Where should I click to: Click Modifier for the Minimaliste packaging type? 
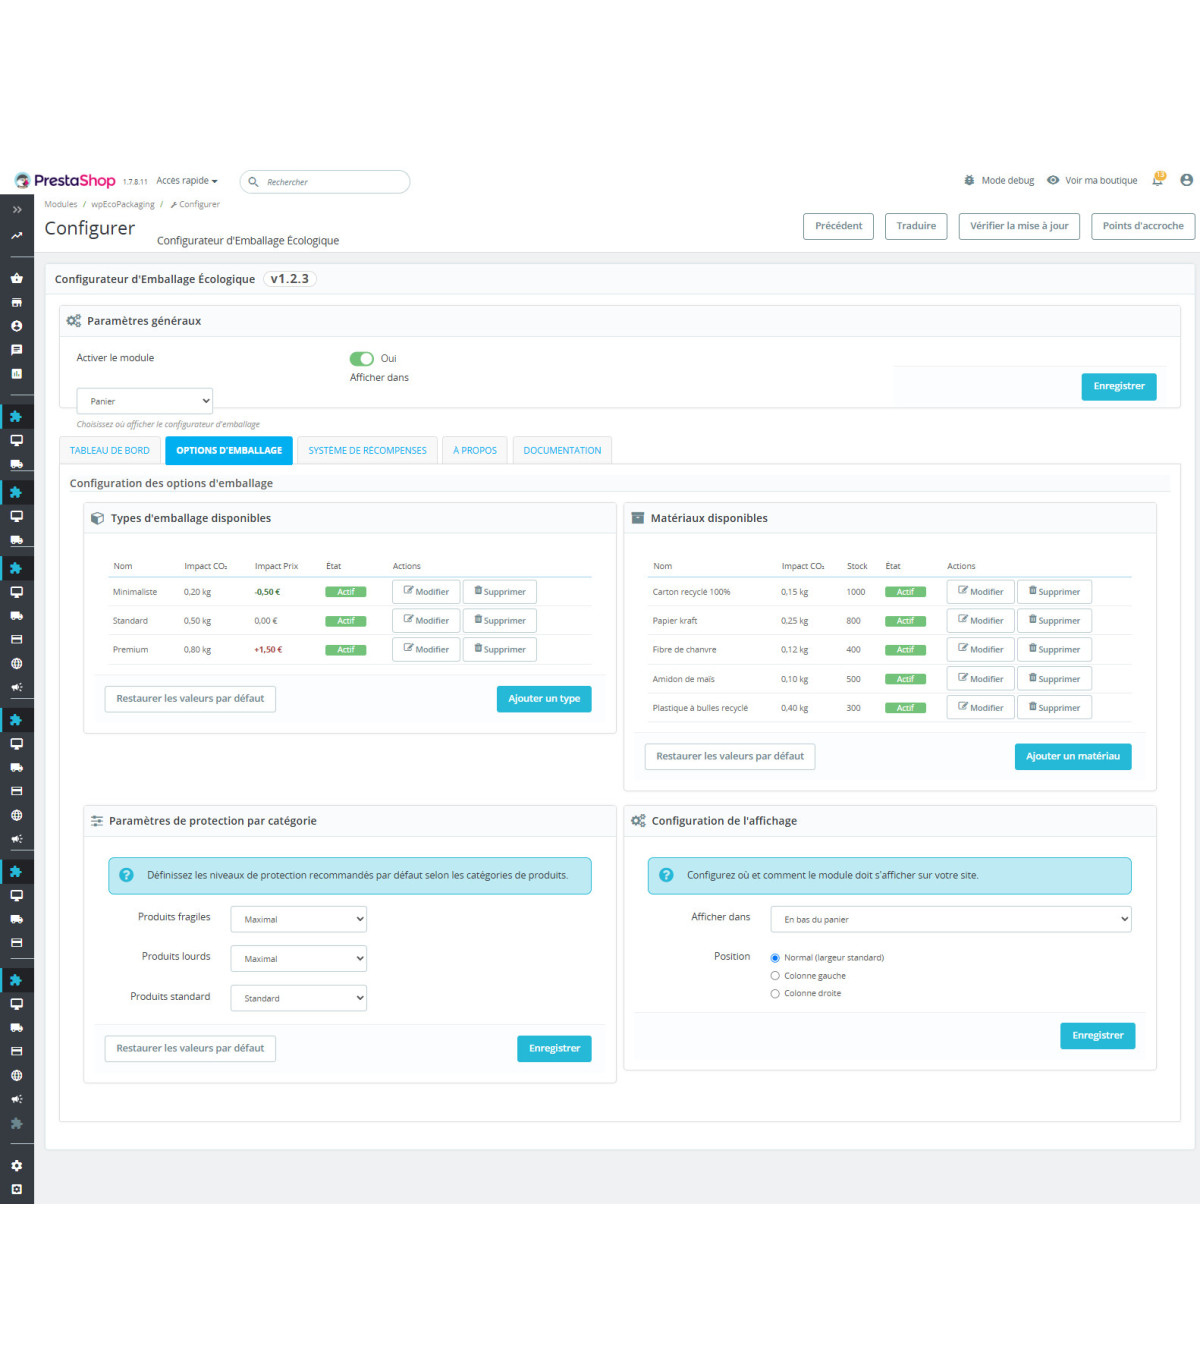[x=426, y=592]
